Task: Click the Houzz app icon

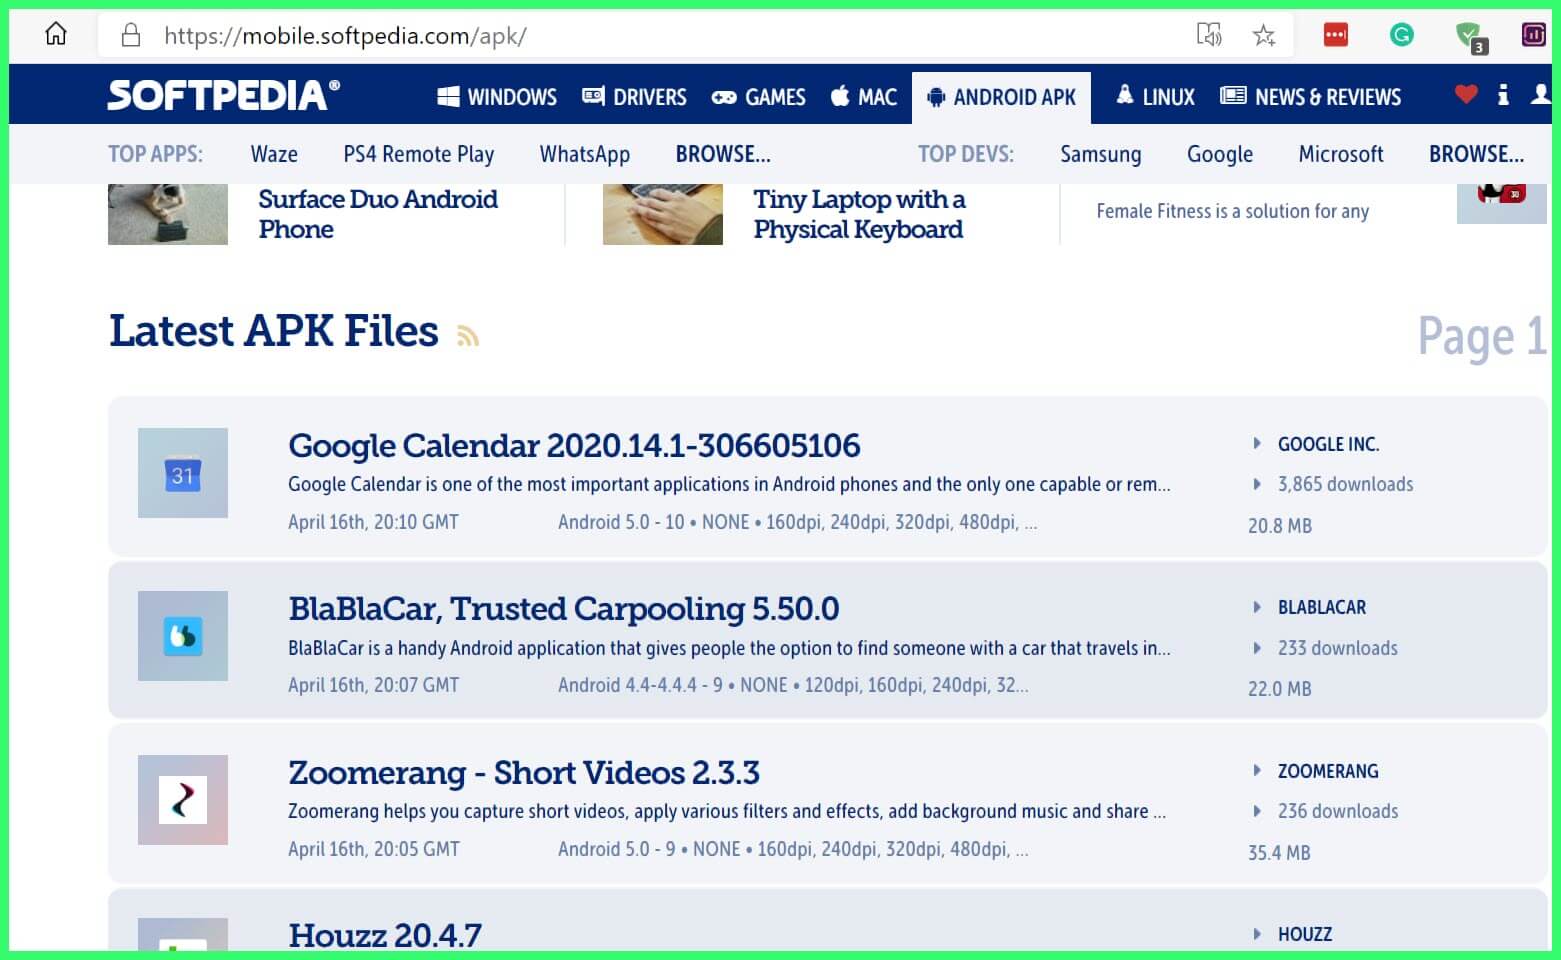Action: (x=183, y=934)
